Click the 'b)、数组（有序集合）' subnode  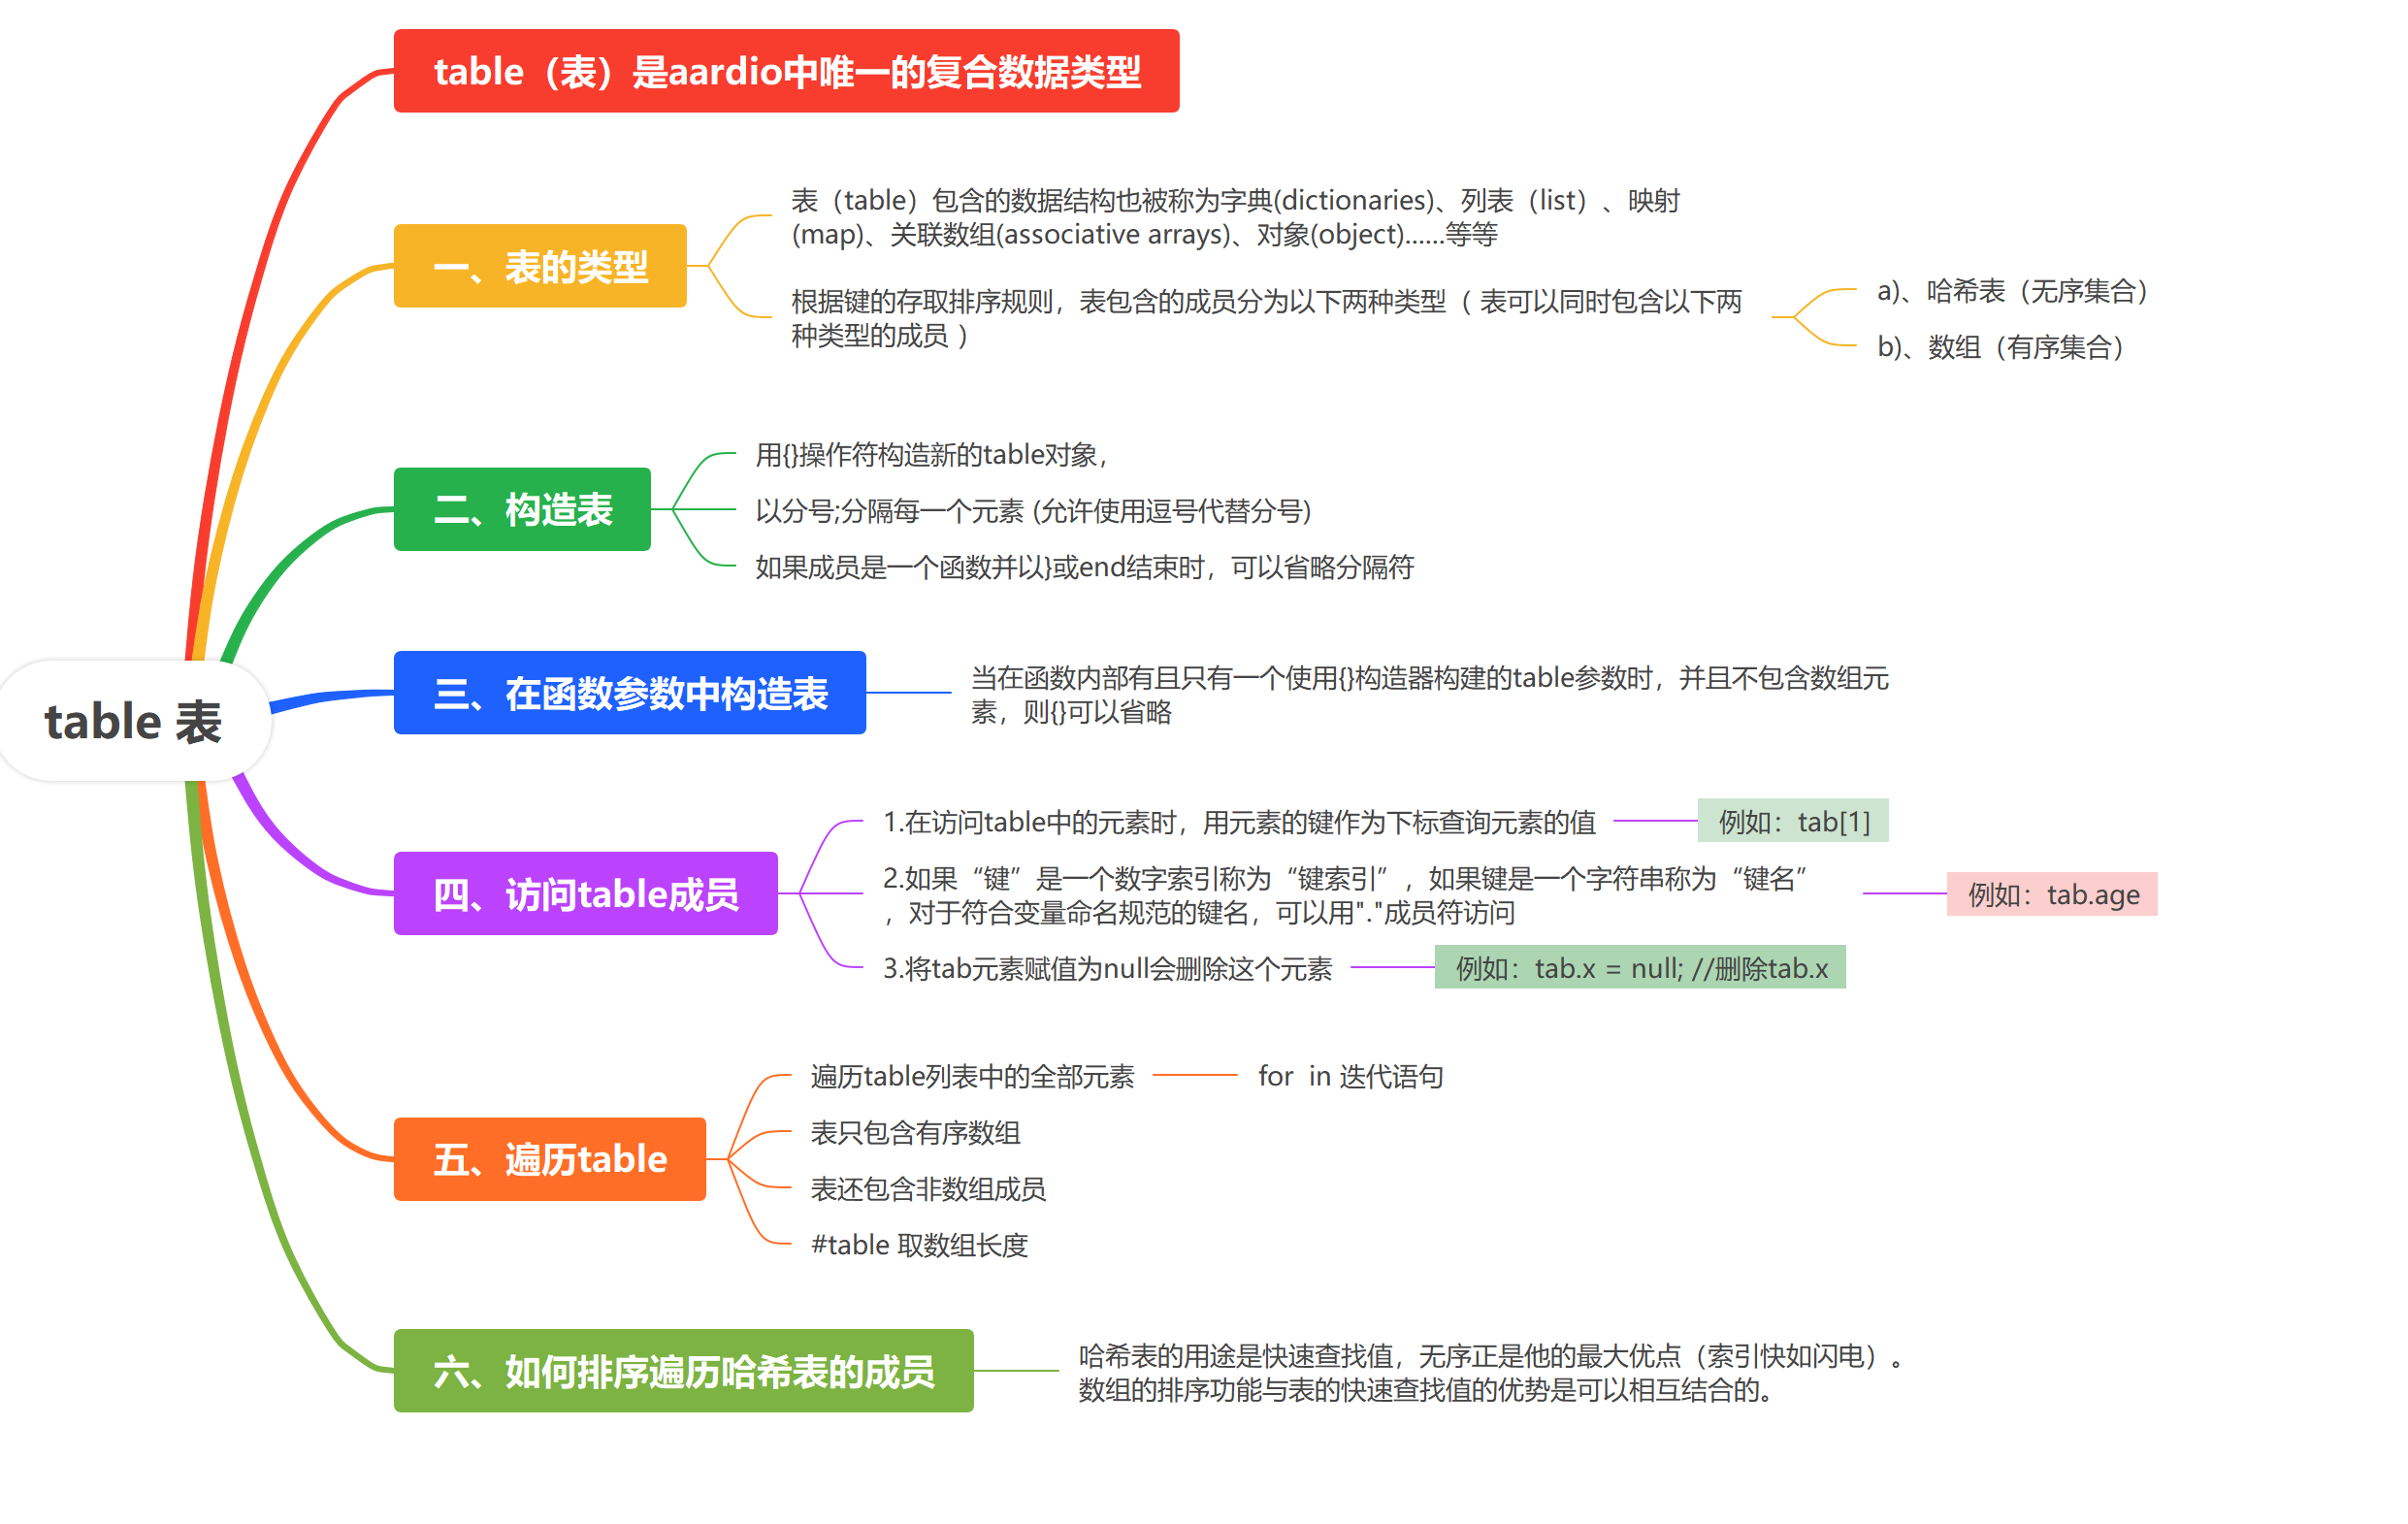[x=2001, y=347]
